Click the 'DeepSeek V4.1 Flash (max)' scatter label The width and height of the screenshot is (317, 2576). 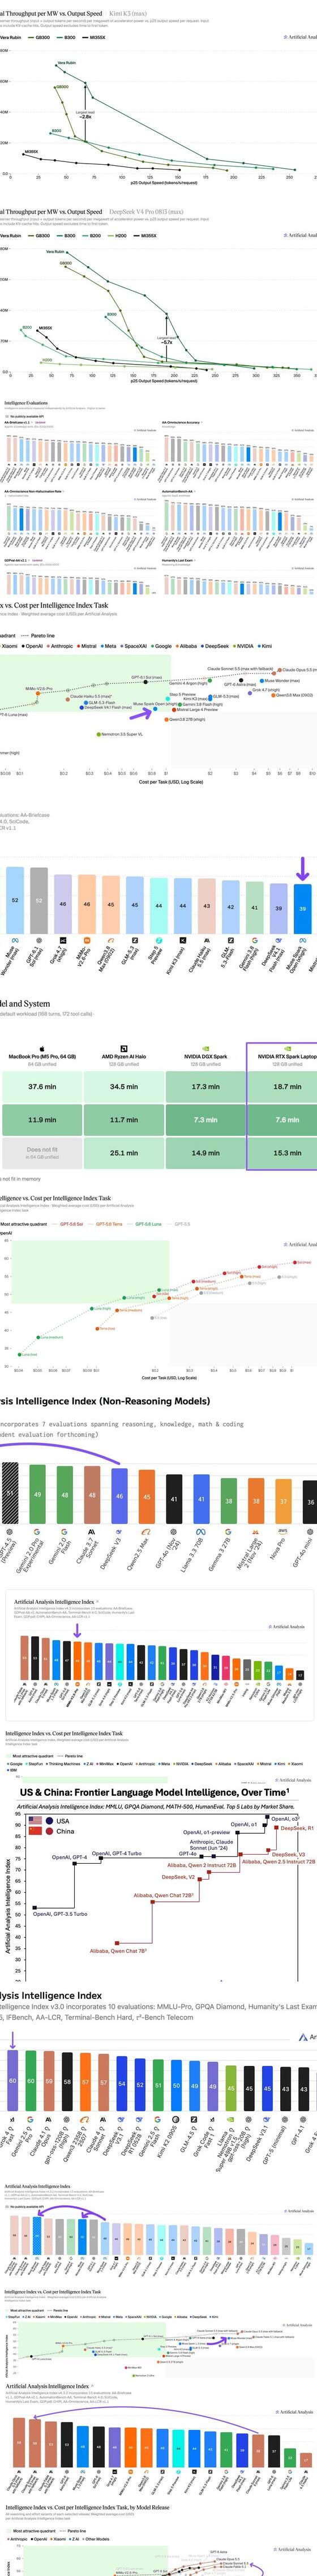[x=108, y=708]
